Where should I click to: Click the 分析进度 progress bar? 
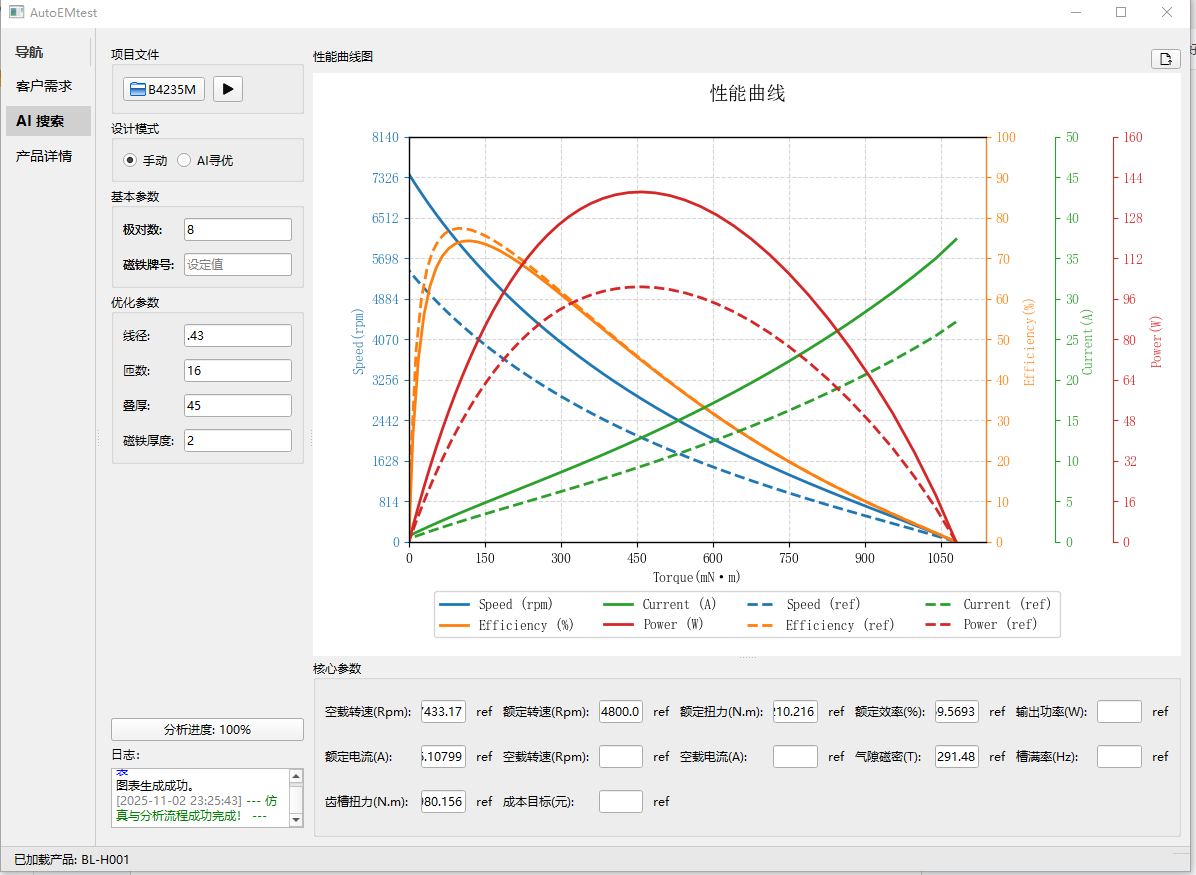[207, 729]
